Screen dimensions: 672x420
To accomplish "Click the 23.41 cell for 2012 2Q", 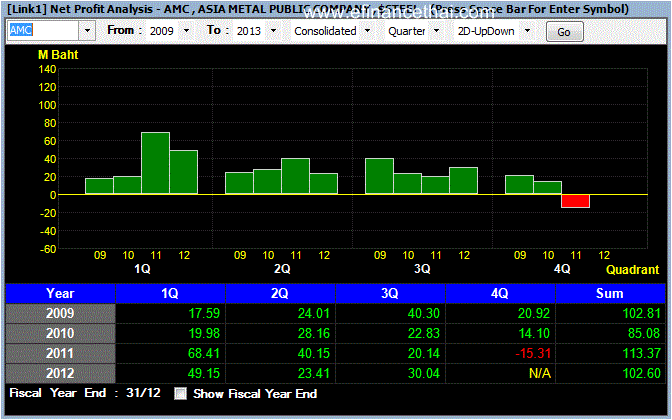I will tap(280, 373).
